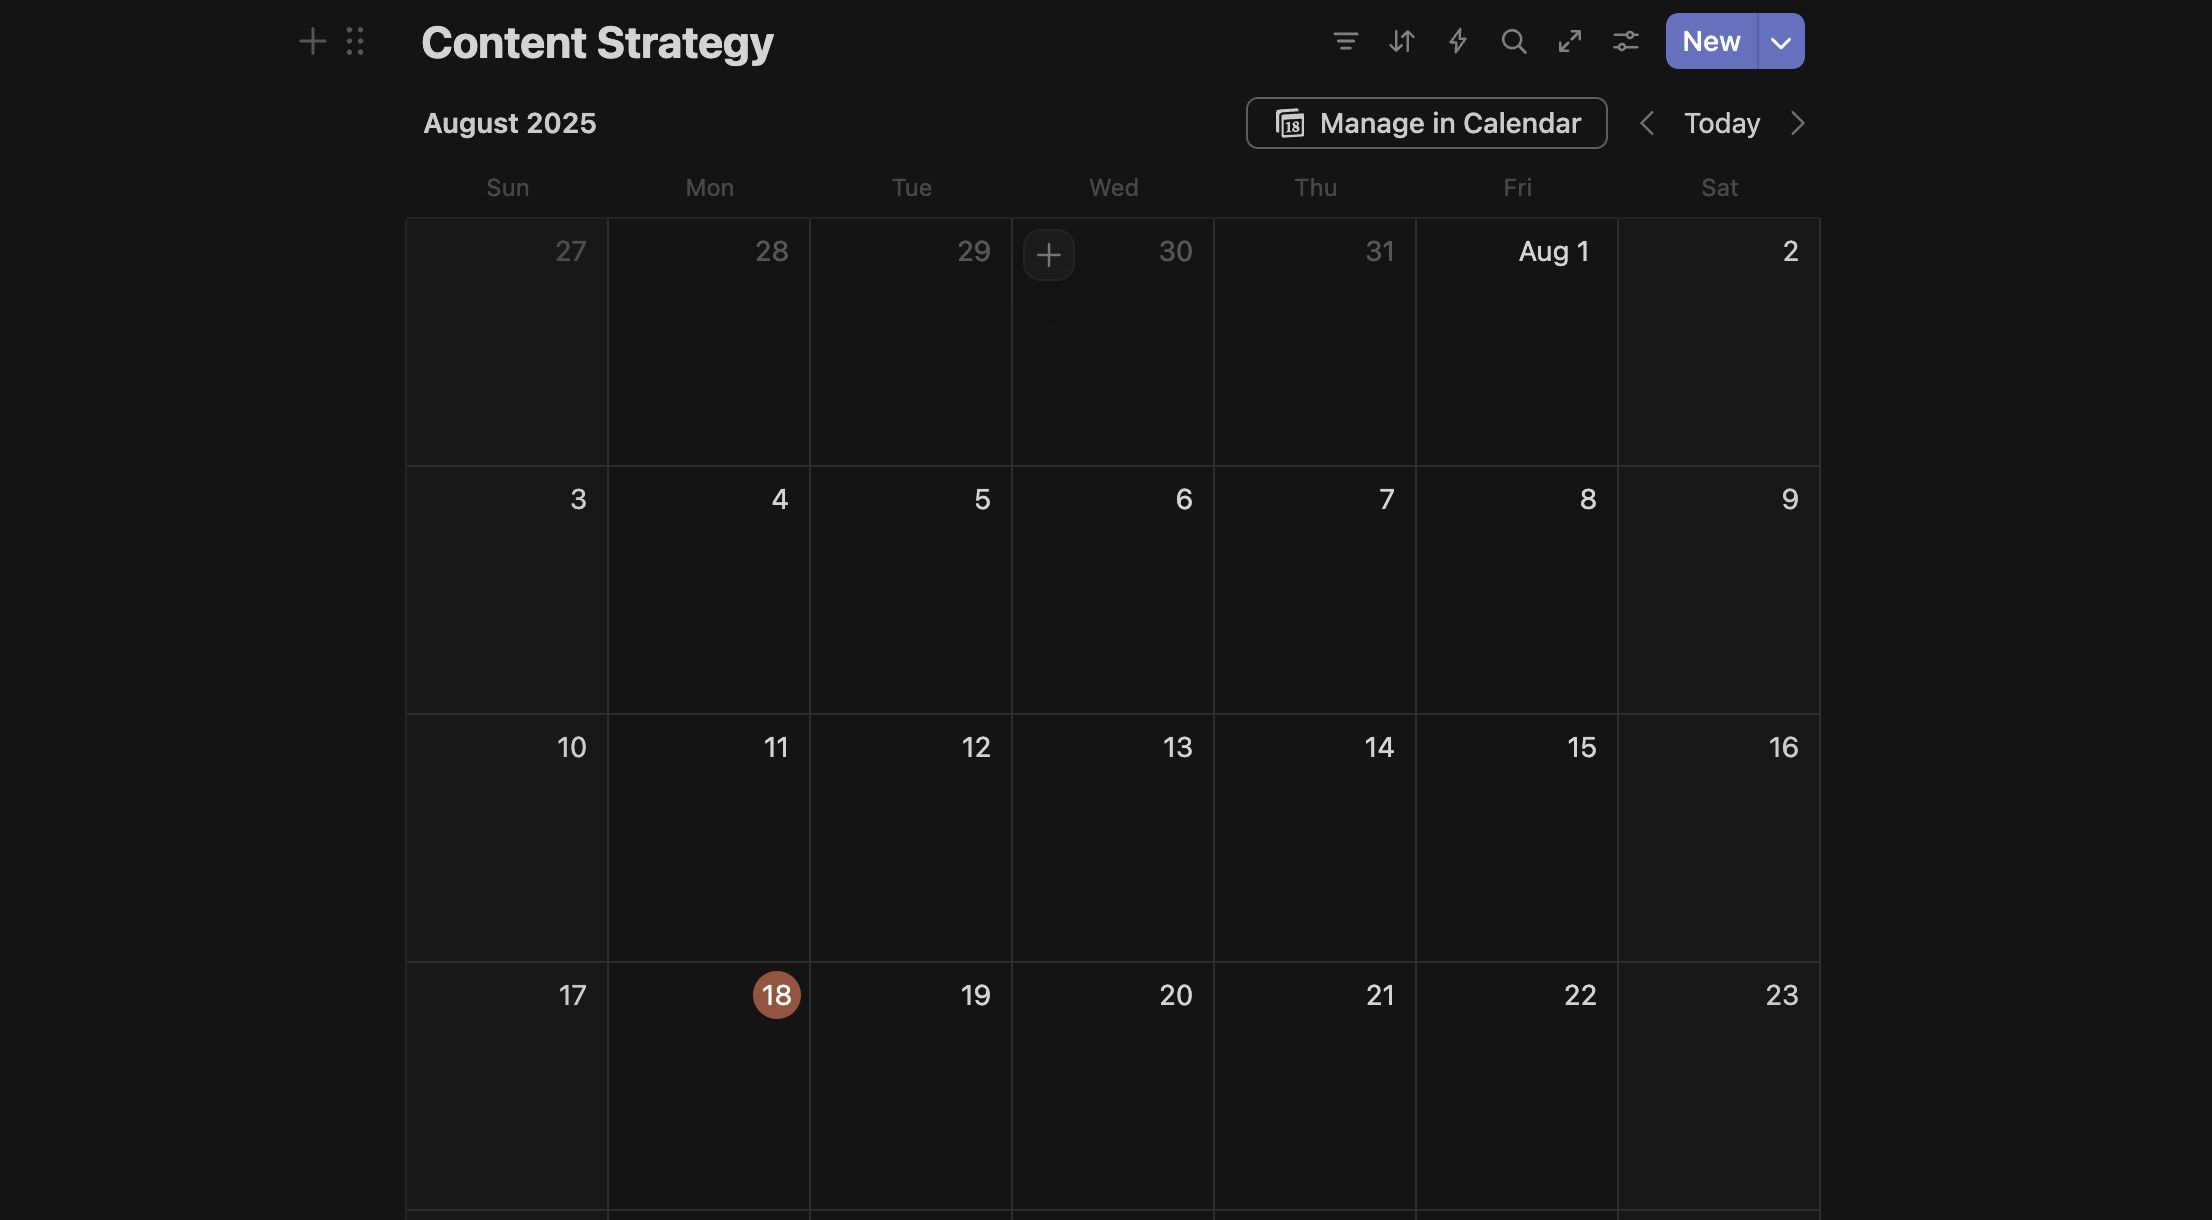Click the sort arrows icon

click(1401, 41)
